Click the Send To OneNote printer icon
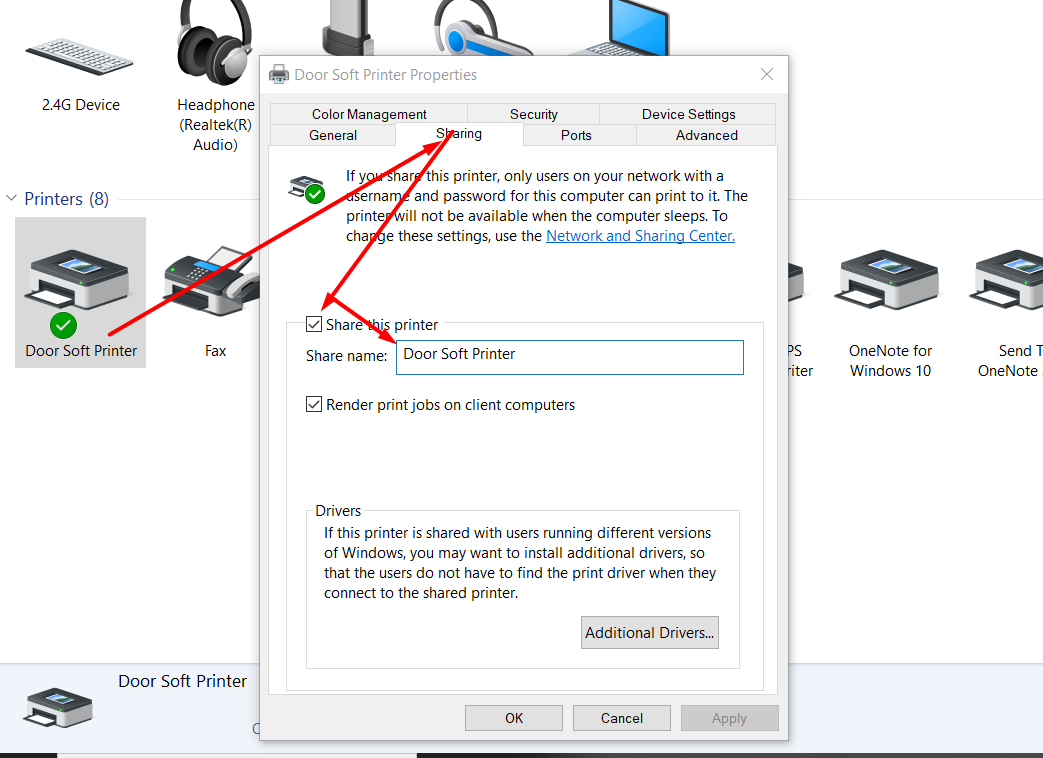Screen dimensions: 1043x758 click(1010, 282)
